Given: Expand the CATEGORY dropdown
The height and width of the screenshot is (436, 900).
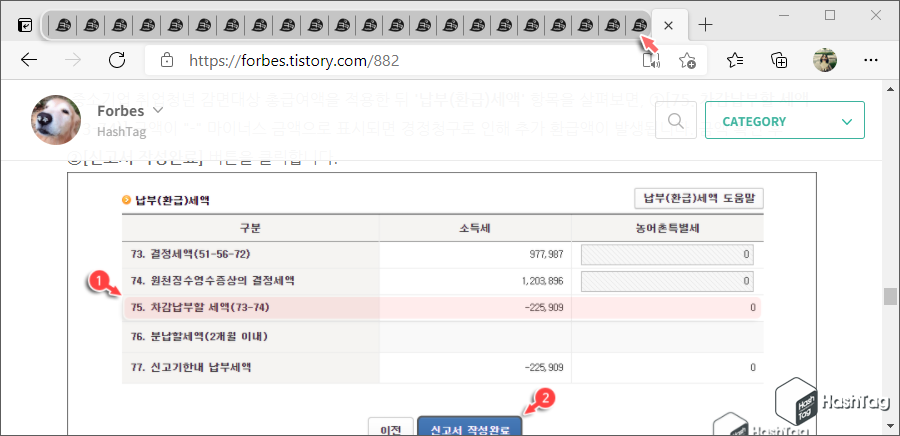Looking at the screenshot, I should point(785,120).
